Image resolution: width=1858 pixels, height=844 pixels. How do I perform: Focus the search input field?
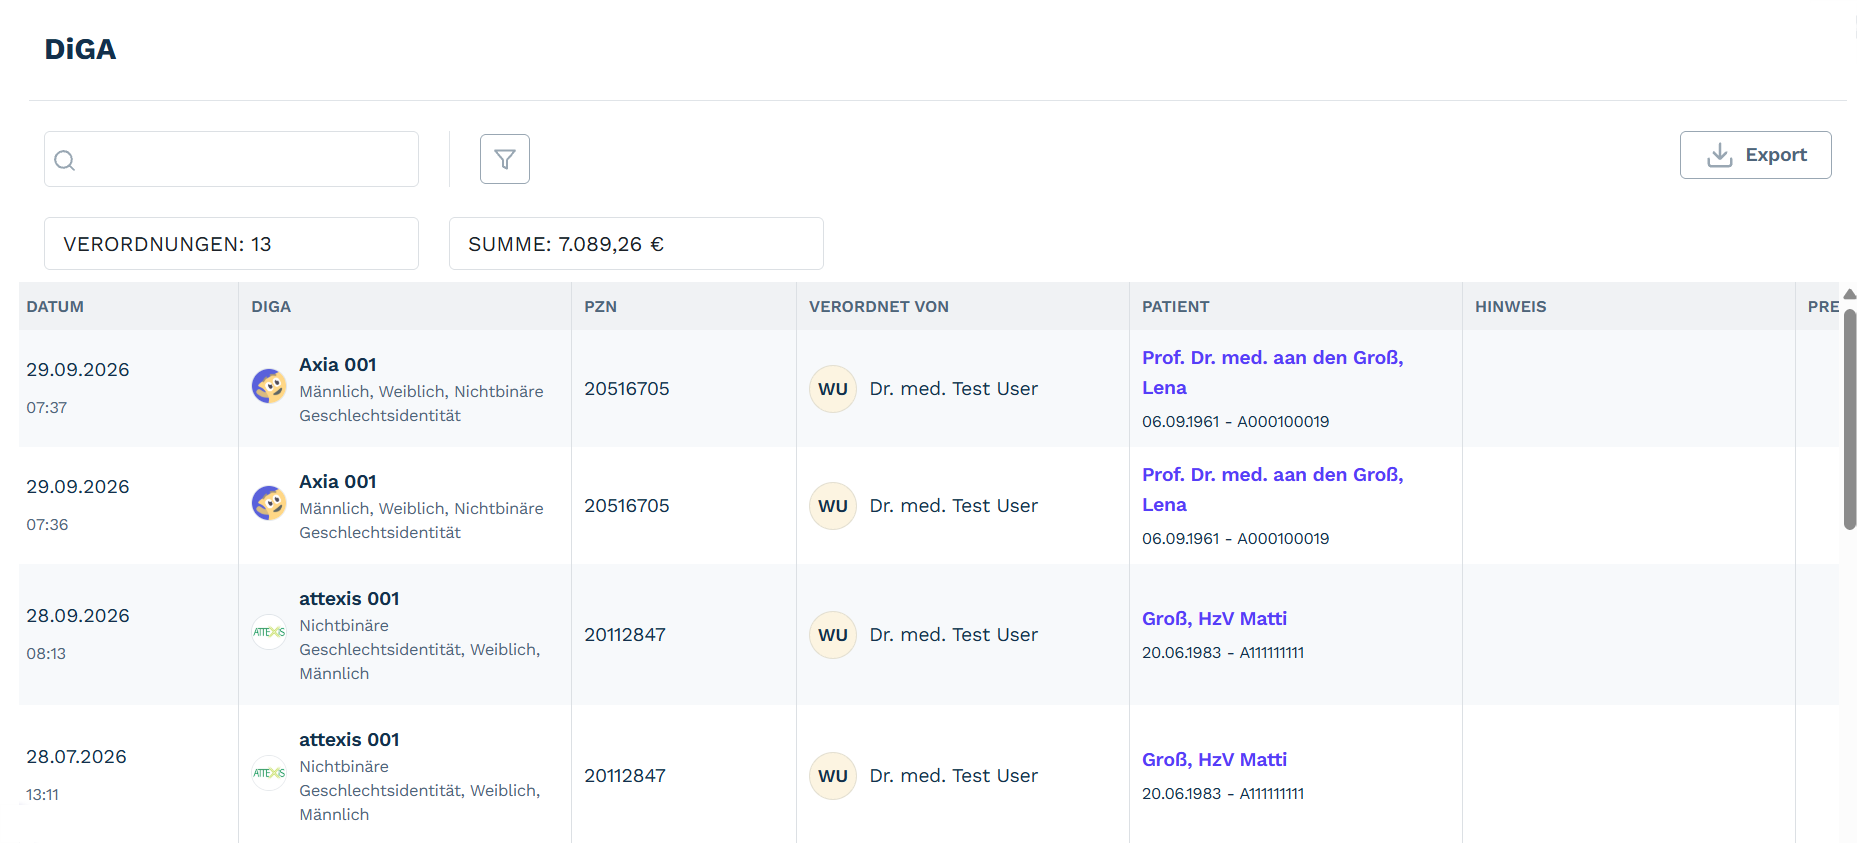click(231, 159)
